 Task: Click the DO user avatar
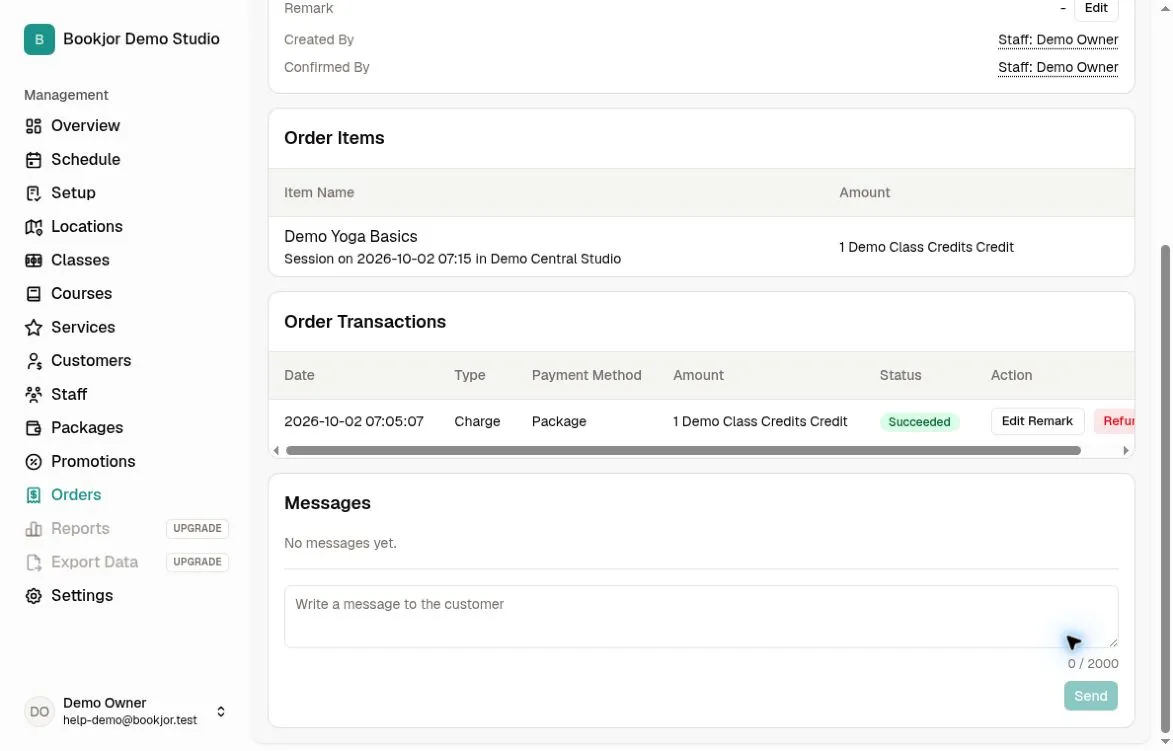(x=40, y=711)
